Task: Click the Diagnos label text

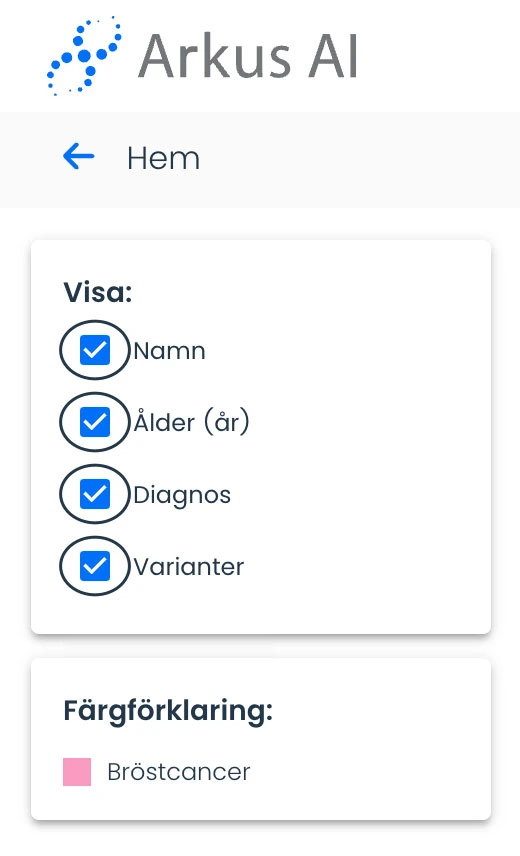Action: coord(182,496)
